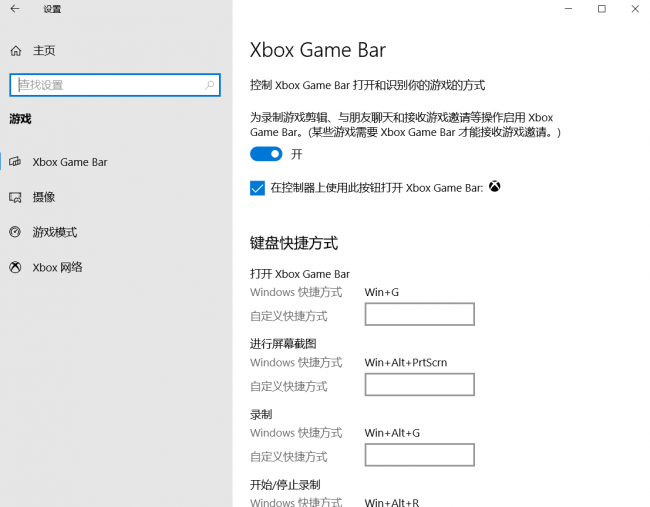Uncheck 在控制器上使用此按钮打开 Xbox Game Bar checkbox

tap(257, 188)
